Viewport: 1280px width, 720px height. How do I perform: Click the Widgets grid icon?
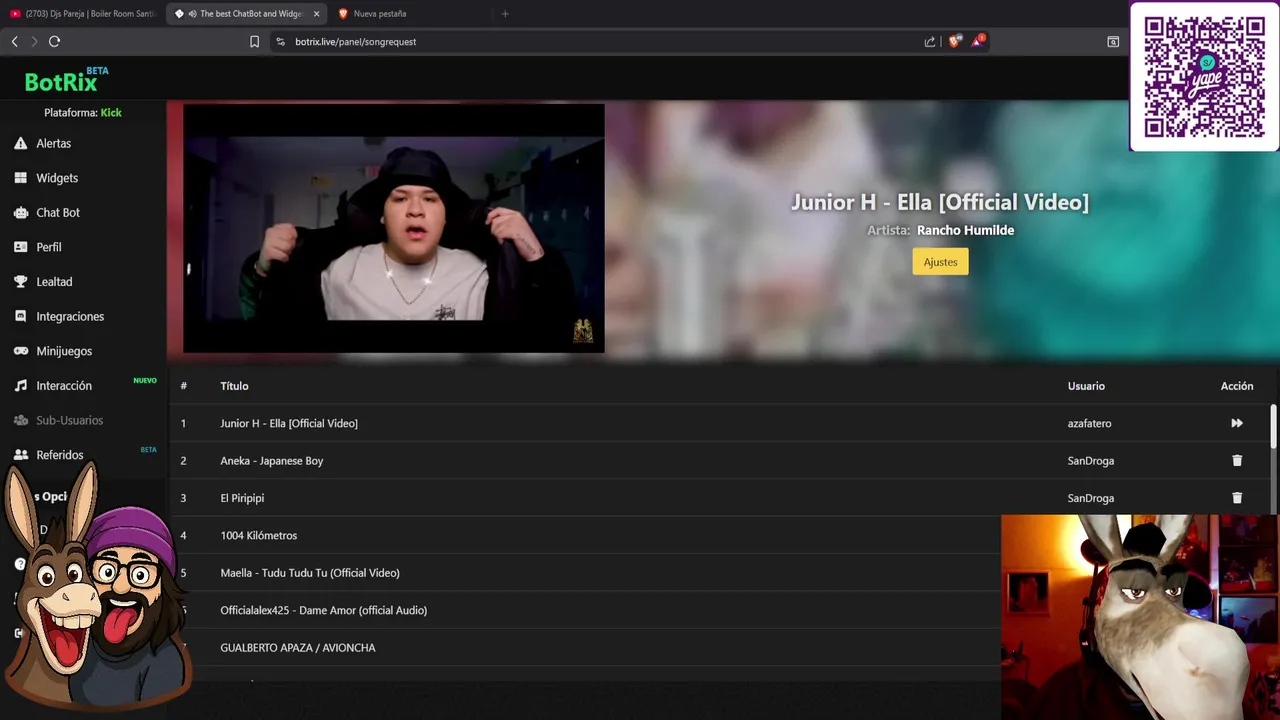coord(20,178)
